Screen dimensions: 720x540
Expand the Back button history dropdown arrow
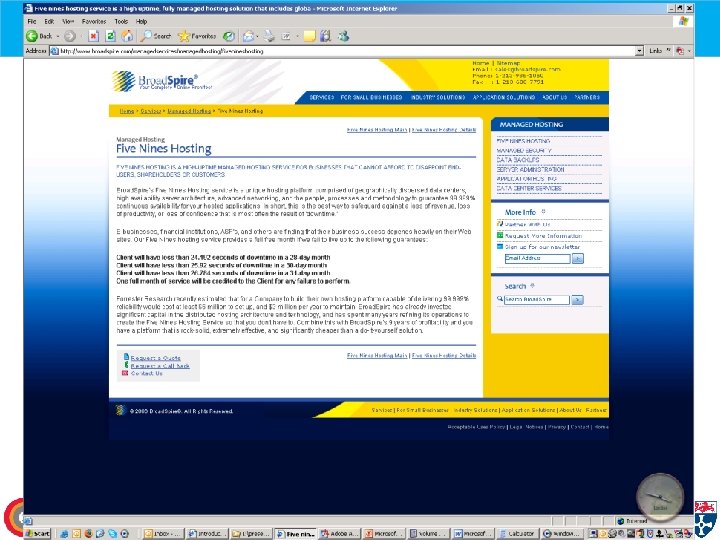click(x=58, y=36)
